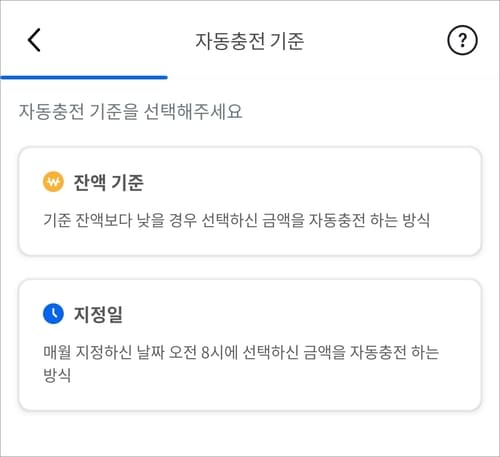500x457 pixels.
Task: Click empty area inside the 지정일 card
Action: click(300, 312)
